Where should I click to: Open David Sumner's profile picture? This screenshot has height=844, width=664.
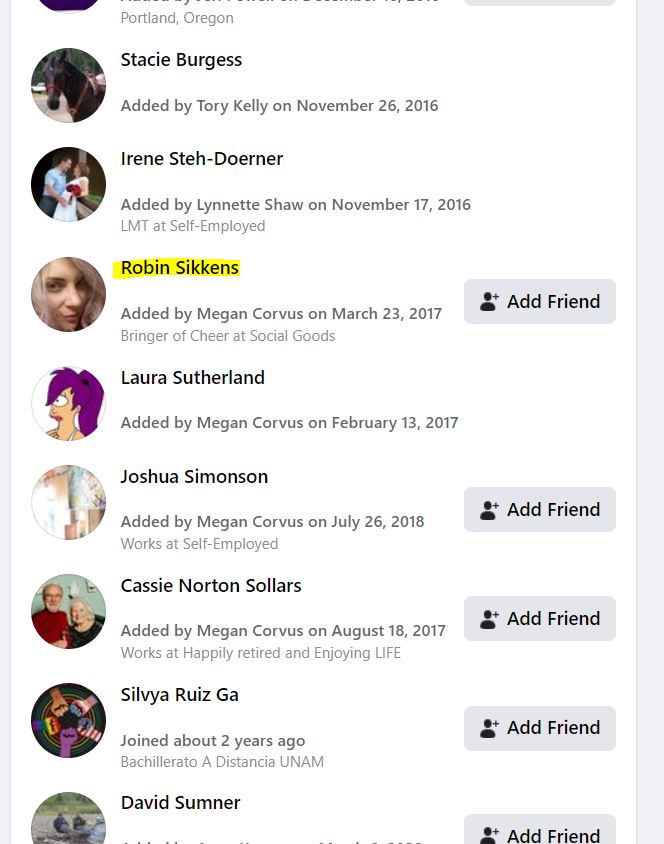[x=68, y=818]
